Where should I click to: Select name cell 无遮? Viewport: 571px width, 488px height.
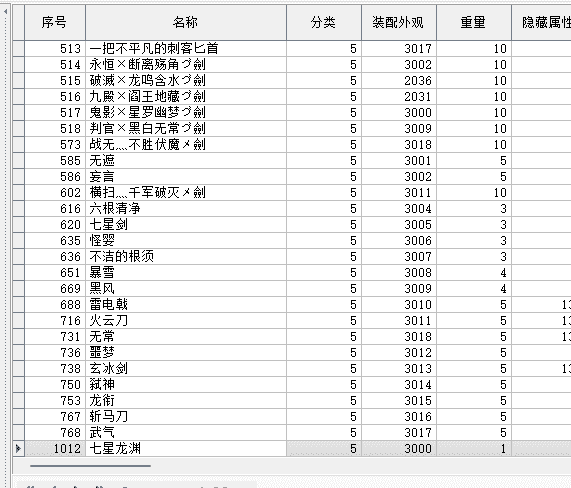pos(186,161)
